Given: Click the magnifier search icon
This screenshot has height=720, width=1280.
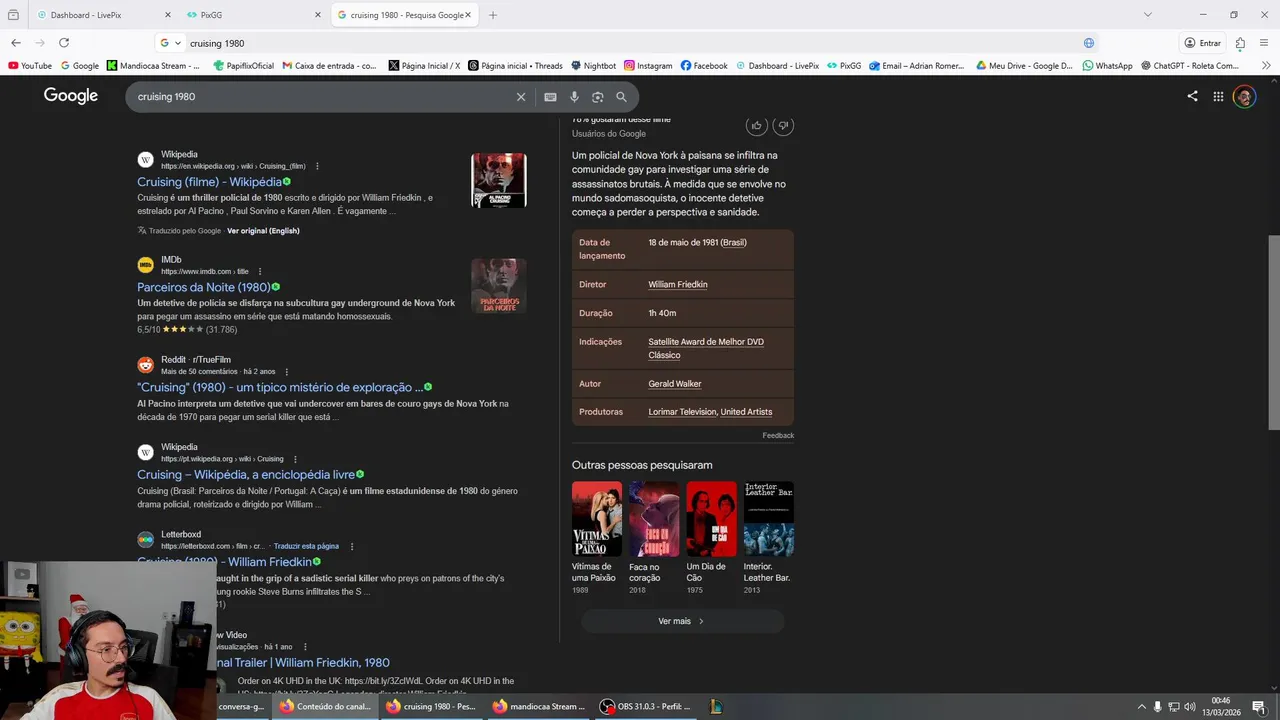Looking at the screenshot, I should (x=621, y=97).
